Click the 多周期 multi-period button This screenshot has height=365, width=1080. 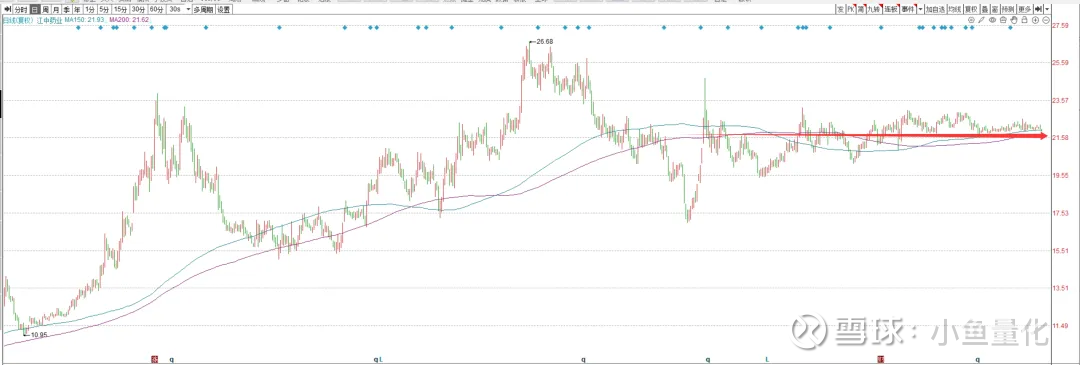[203, 10]
